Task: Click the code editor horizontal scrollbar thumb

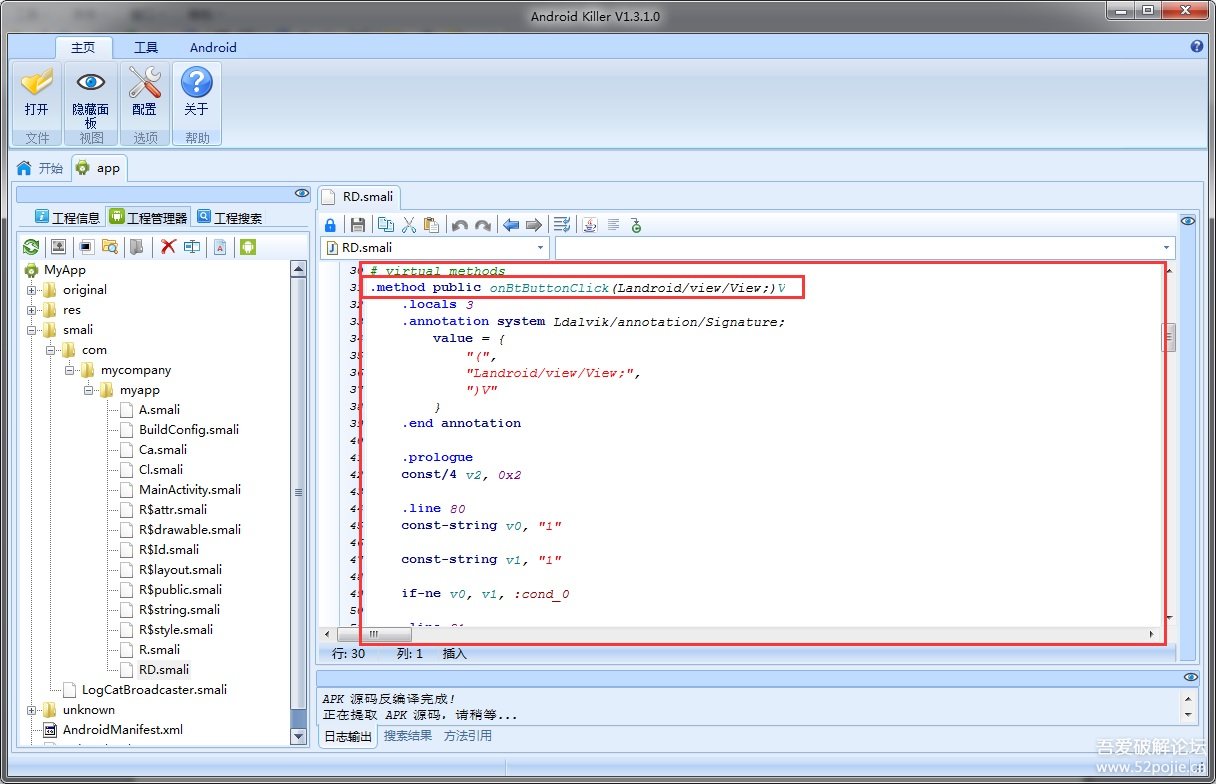Action: (373, 635)
